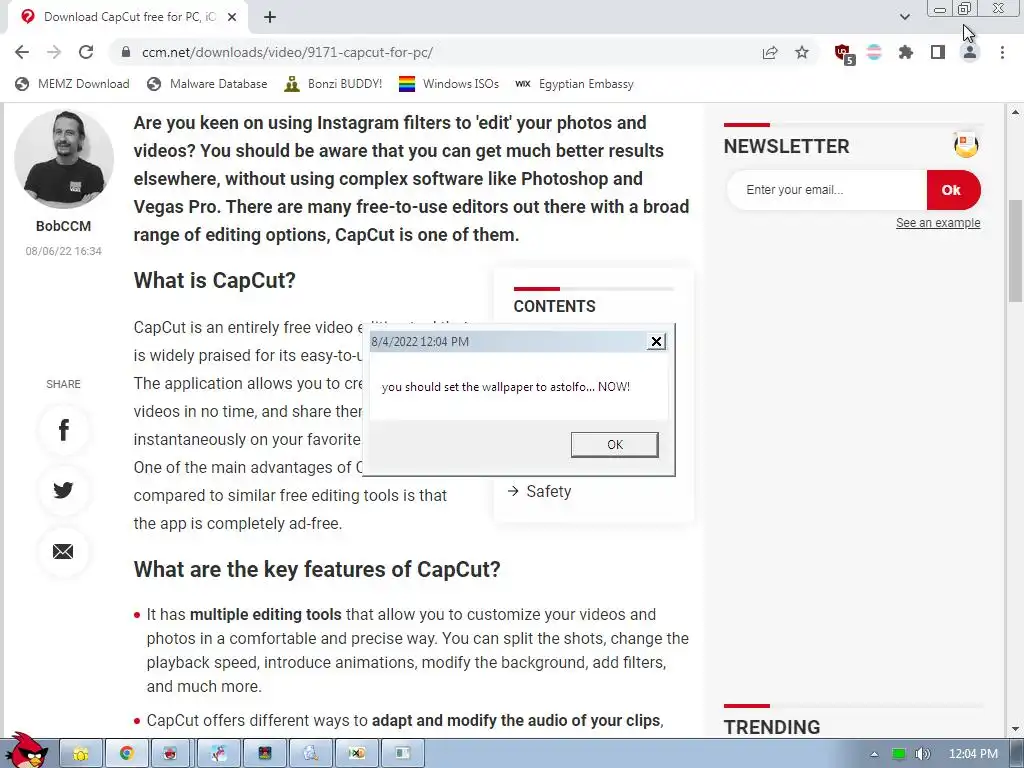This screenshot has height=768, width=1024.
Task: Click the TRENDING section heading
Action: 772,727
